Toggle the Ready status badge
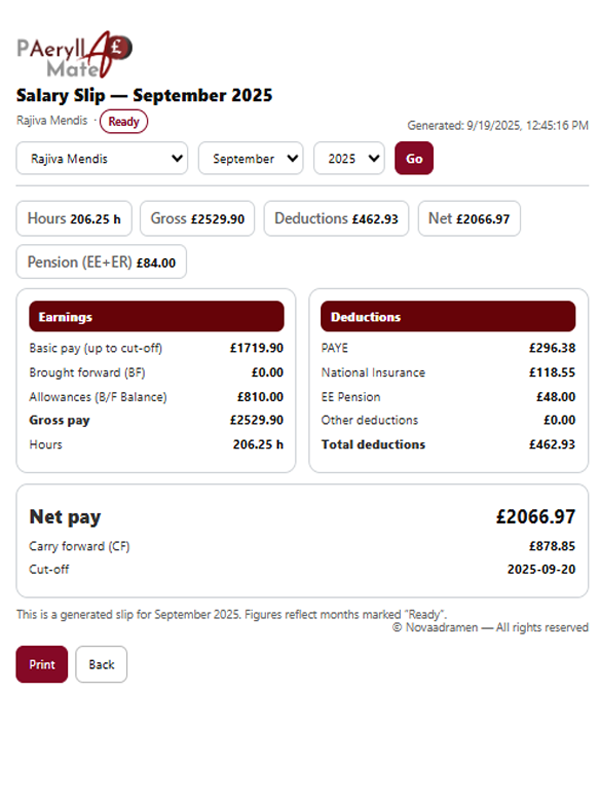 [x=124, y=120]
